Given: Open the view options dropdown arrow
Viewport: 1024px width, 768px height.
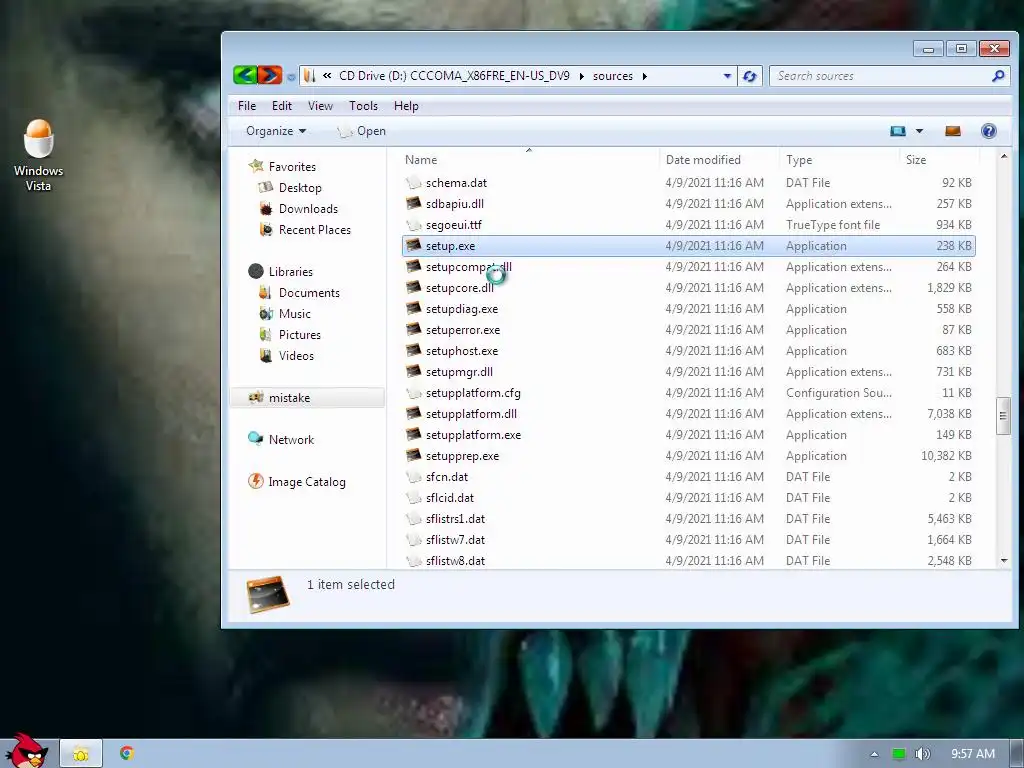Looking at the screenshot, I should (919, 131).
